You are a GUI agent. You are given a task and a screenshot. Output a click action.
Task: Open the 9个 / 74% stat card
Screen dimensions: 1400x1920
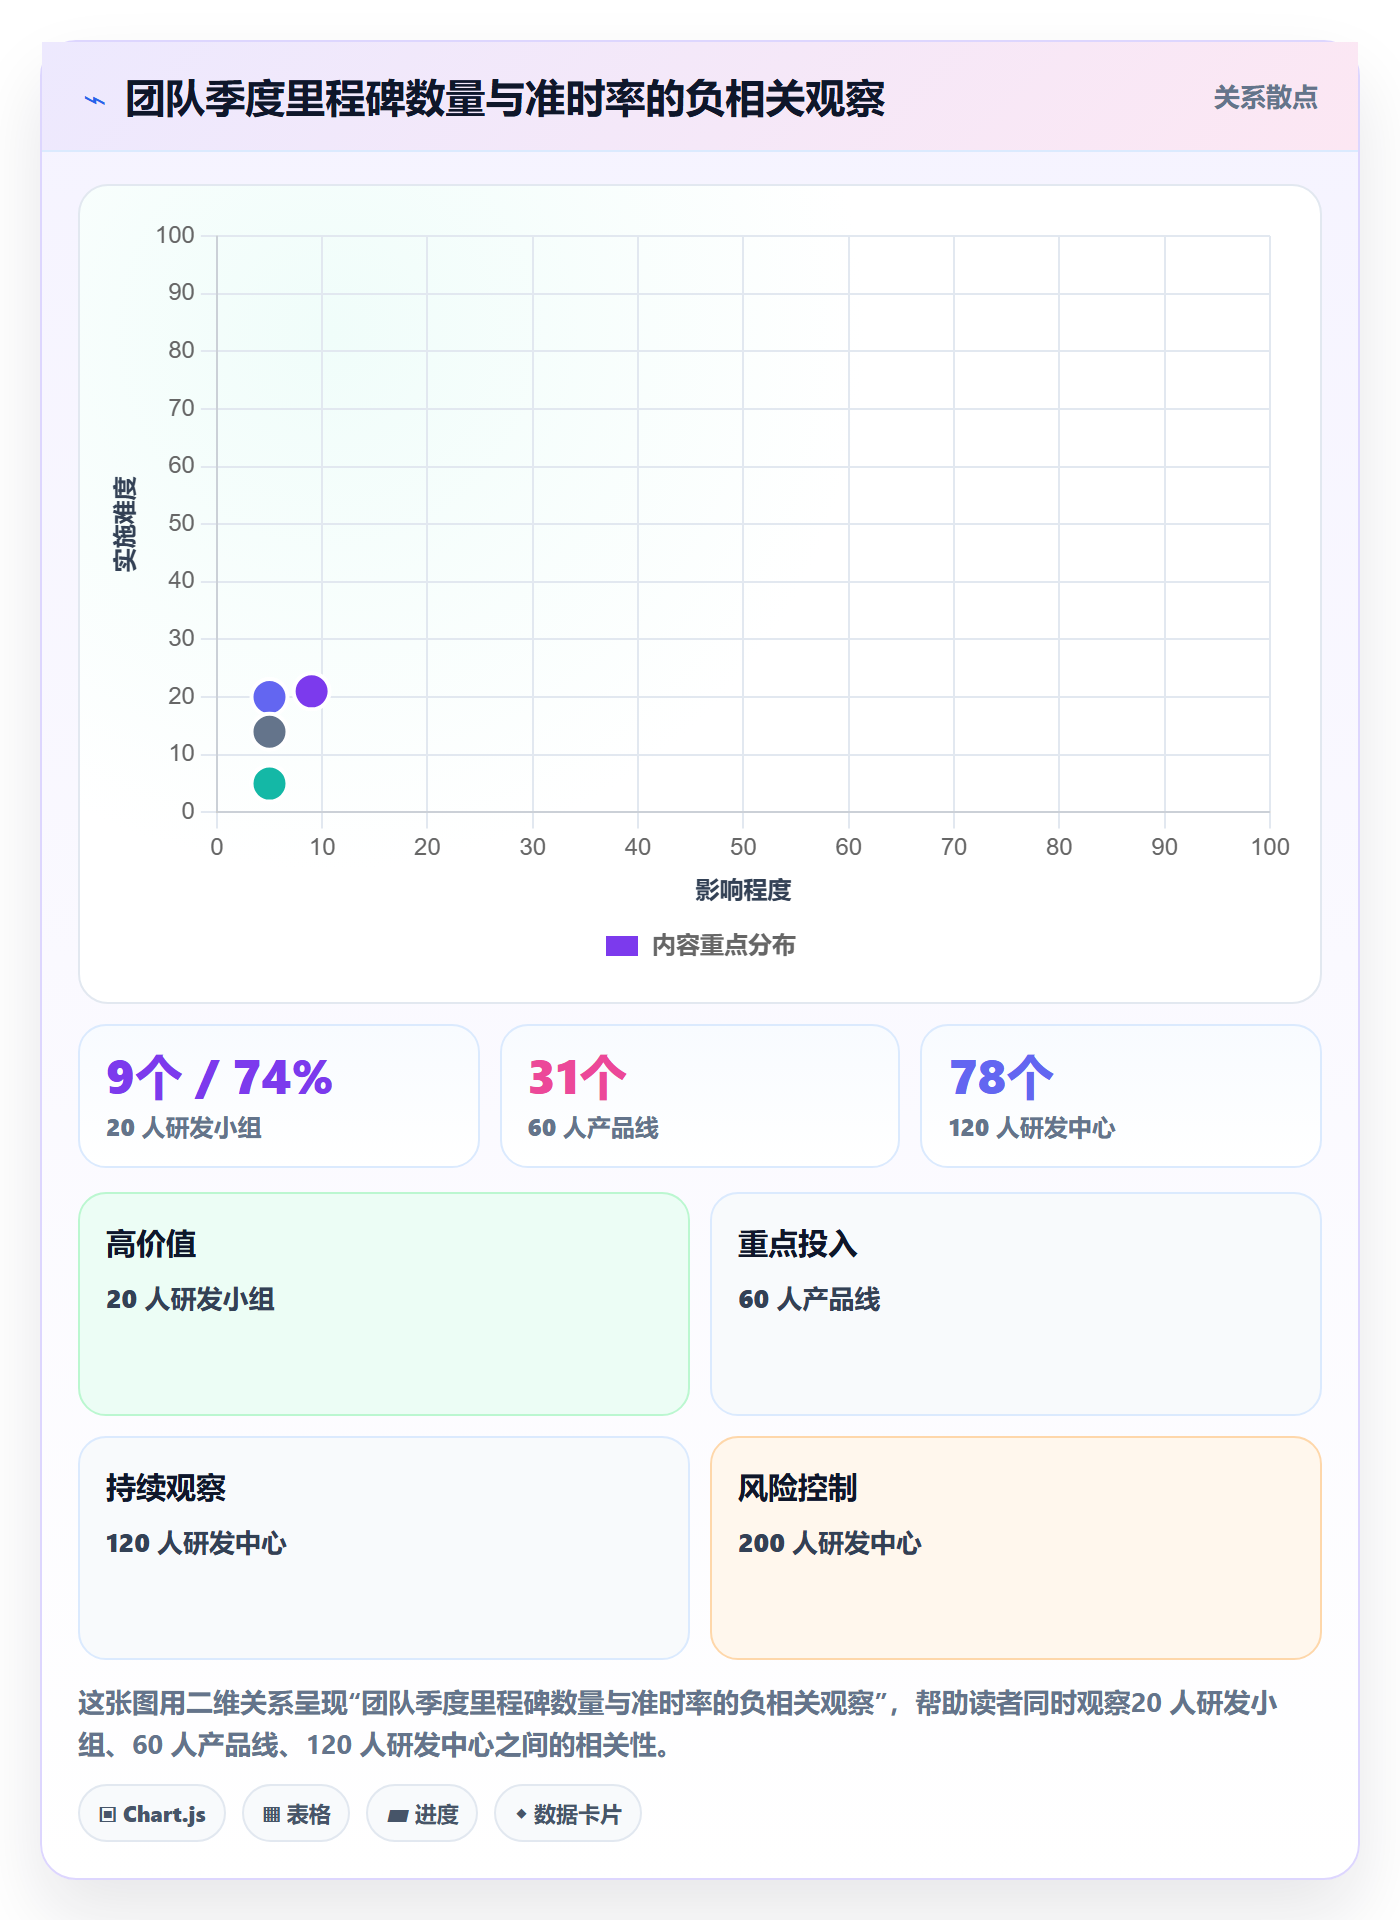tap(279, 1096)
